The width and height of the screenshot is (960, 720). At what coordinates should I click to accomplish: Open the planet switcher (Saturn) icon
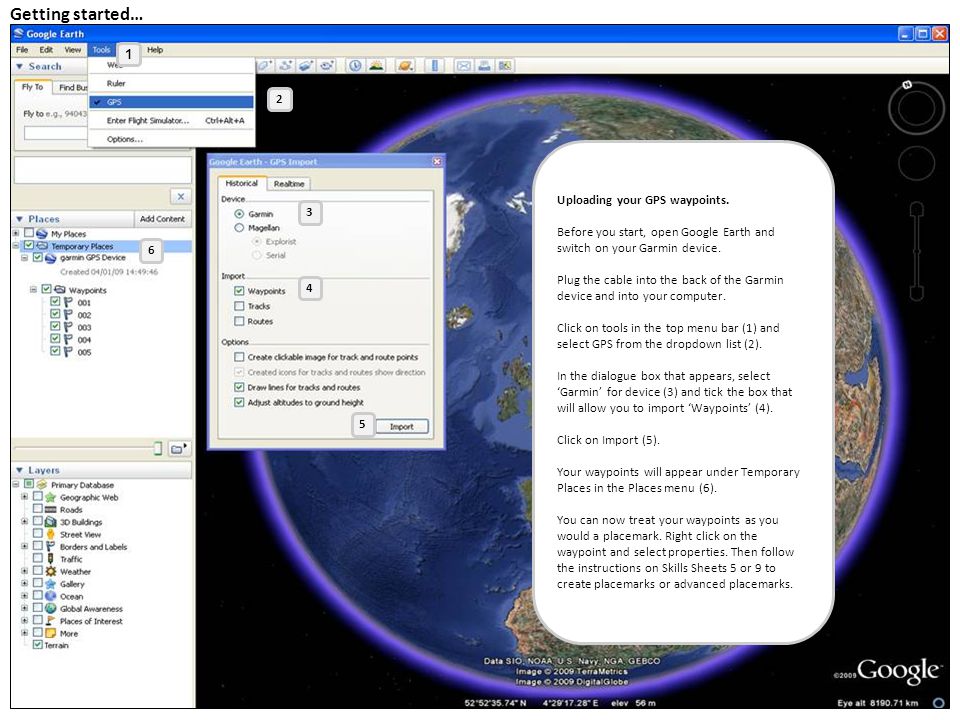405,66
